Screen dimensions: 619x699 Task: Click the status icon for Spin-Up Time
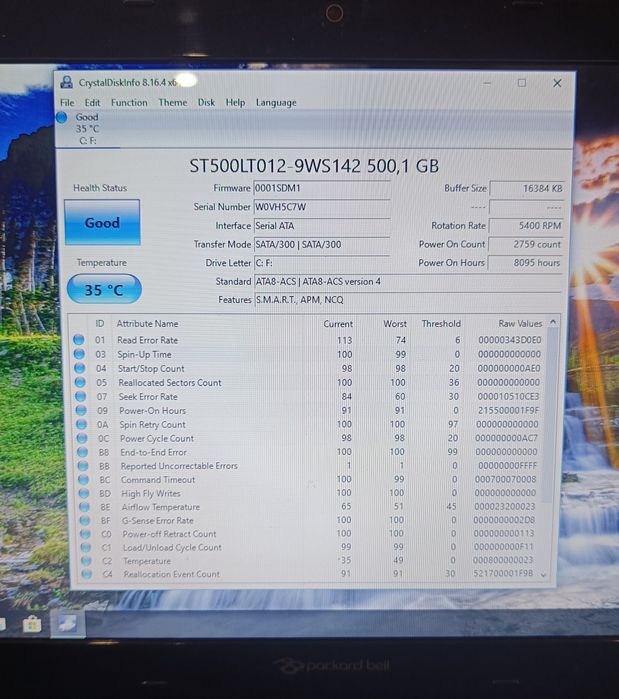[79, 354]
